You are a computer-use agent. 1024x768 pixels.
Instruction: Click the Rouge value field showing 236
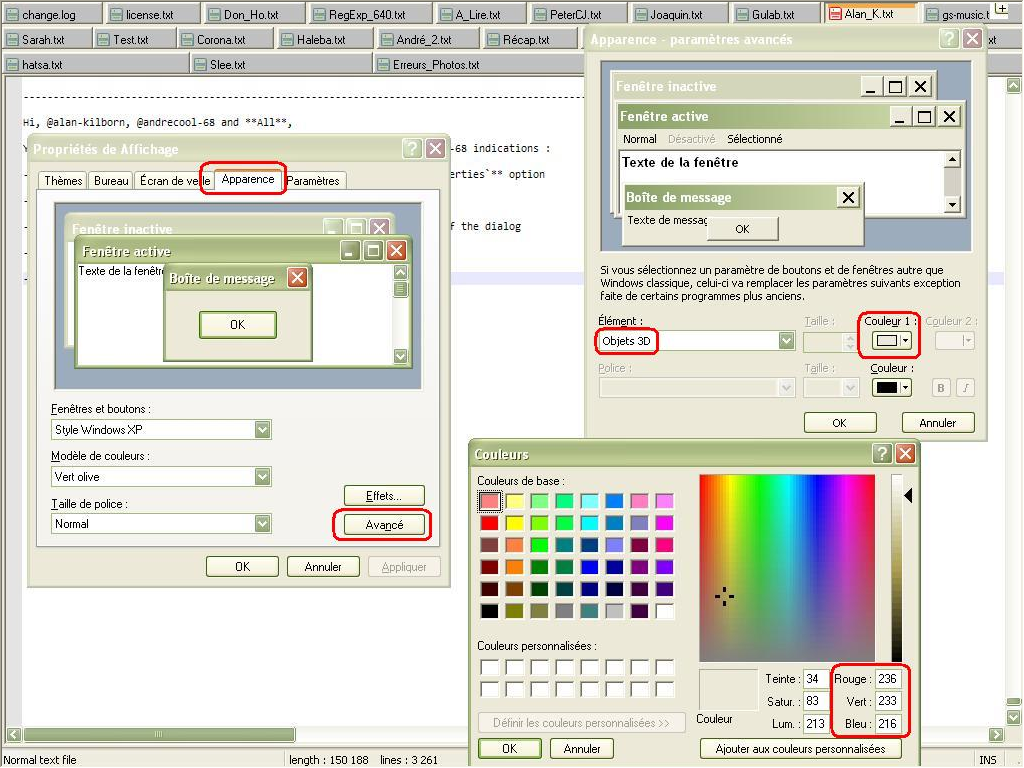(888, 679)
